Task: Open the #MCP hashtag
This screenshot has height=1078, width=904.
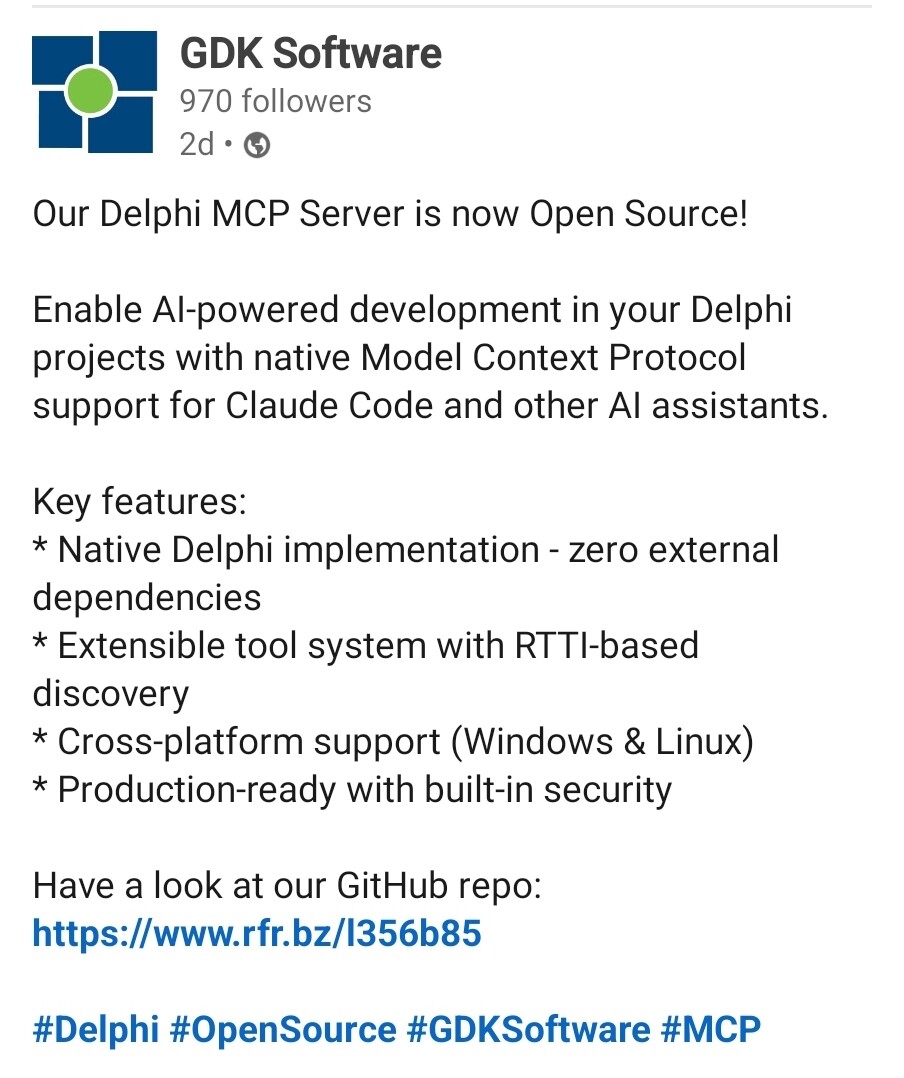Action: point(711,1029)
